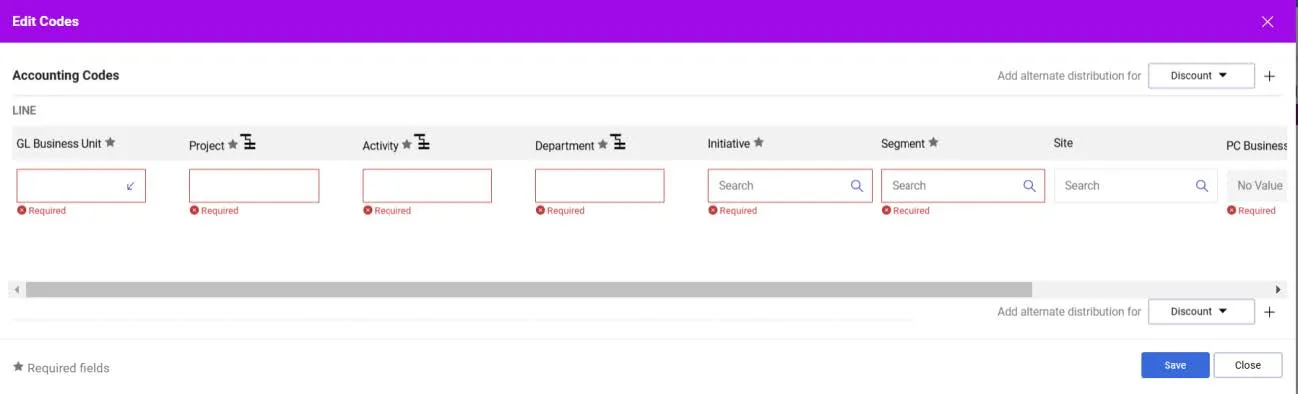Screen dimensions: 1298x394
Task: Open hierarchy picker icon beside Department
Action: [x=619, y=143]
